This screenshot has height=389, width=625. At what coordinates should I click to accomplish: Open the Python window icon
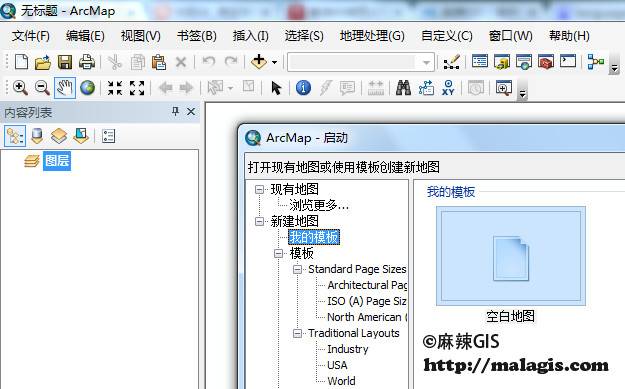tap(568, 61)
